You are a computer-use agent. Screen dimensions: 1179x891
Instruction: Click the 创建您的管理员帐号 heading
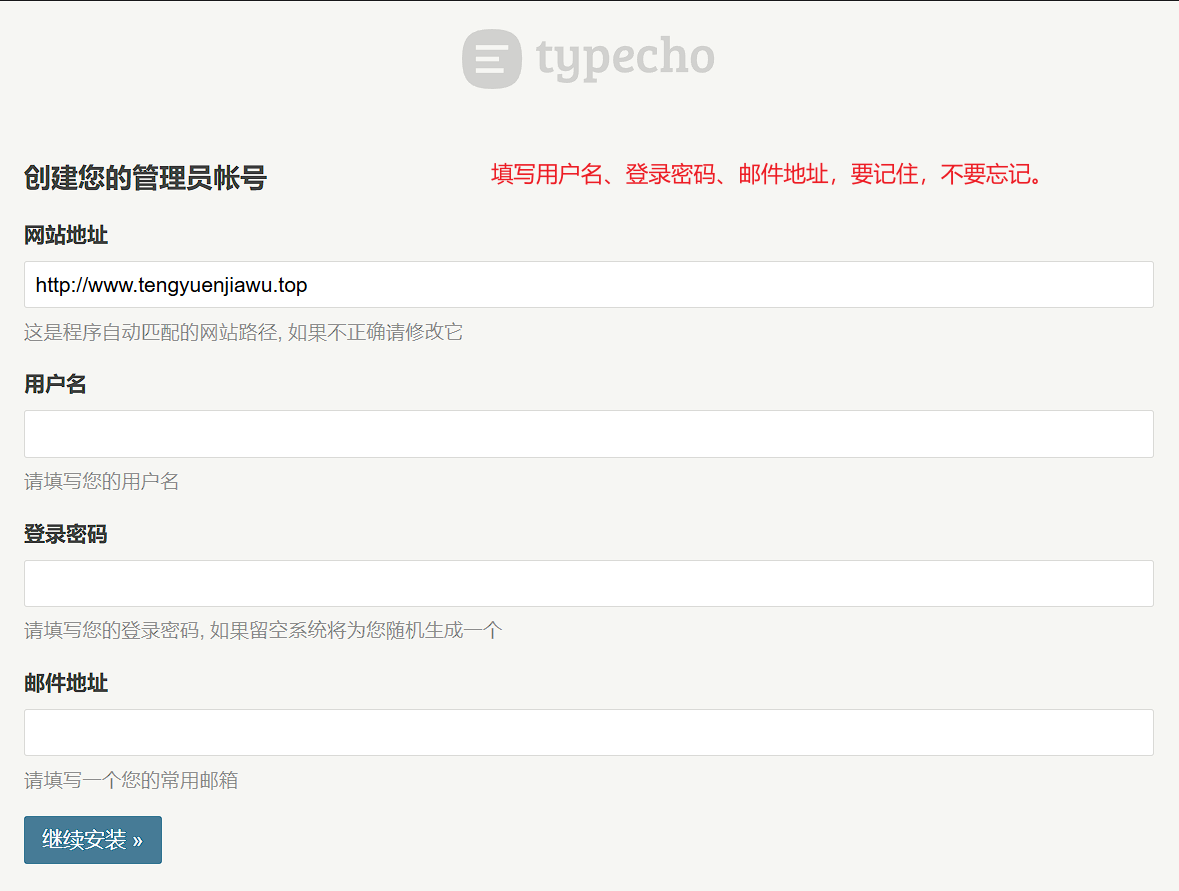pyautogui.click(x=145, y=179)
